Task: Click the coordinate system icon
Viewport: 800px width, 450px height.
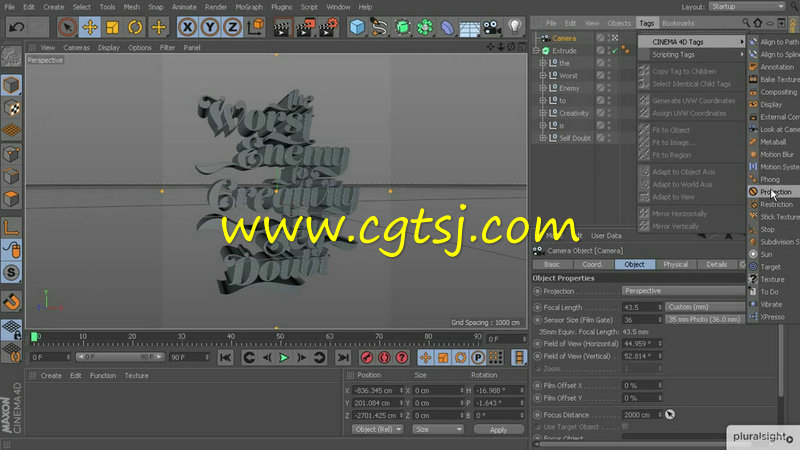Action: coord(255,27)
